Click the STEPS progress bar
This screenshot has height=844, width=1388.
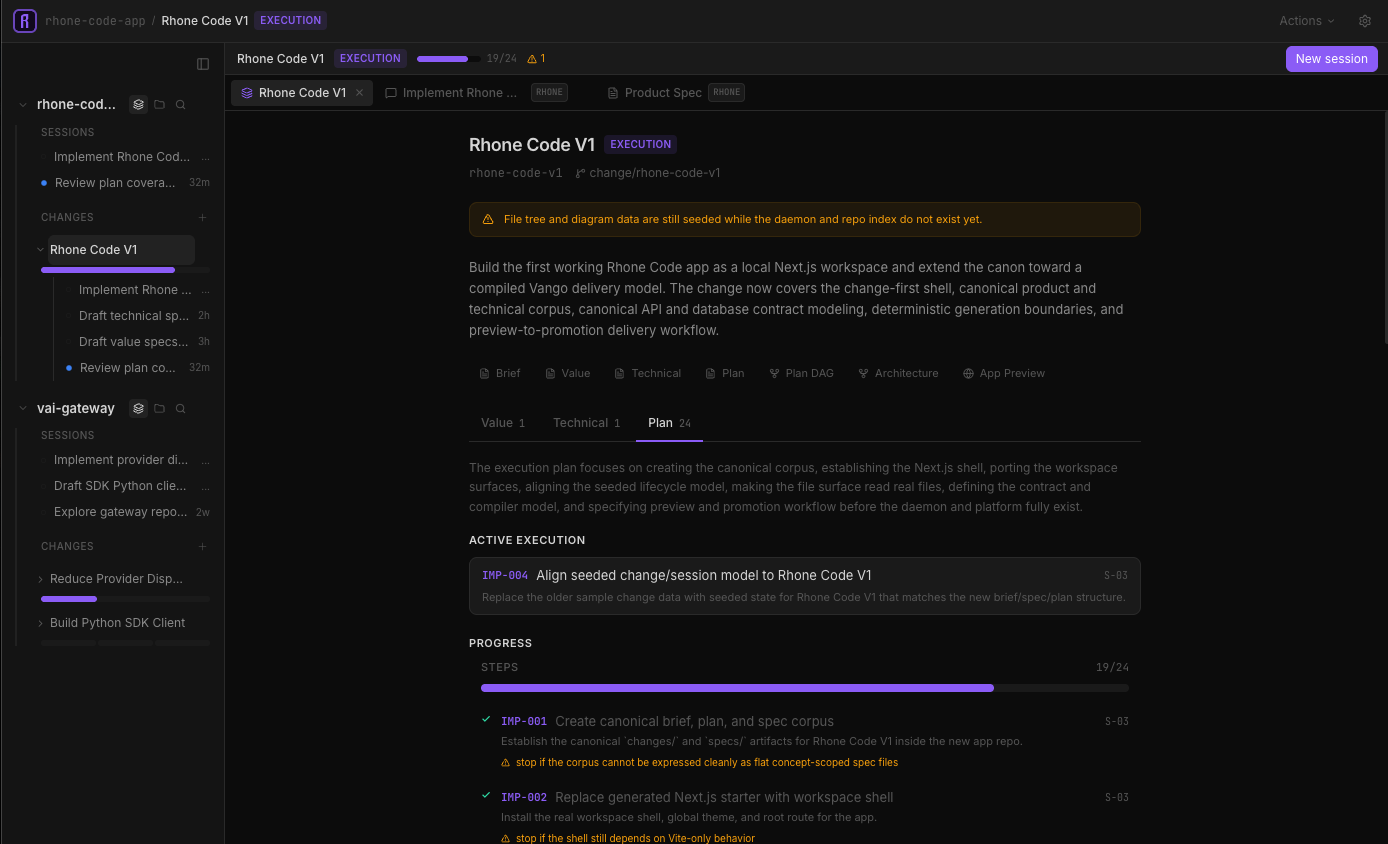805,688
